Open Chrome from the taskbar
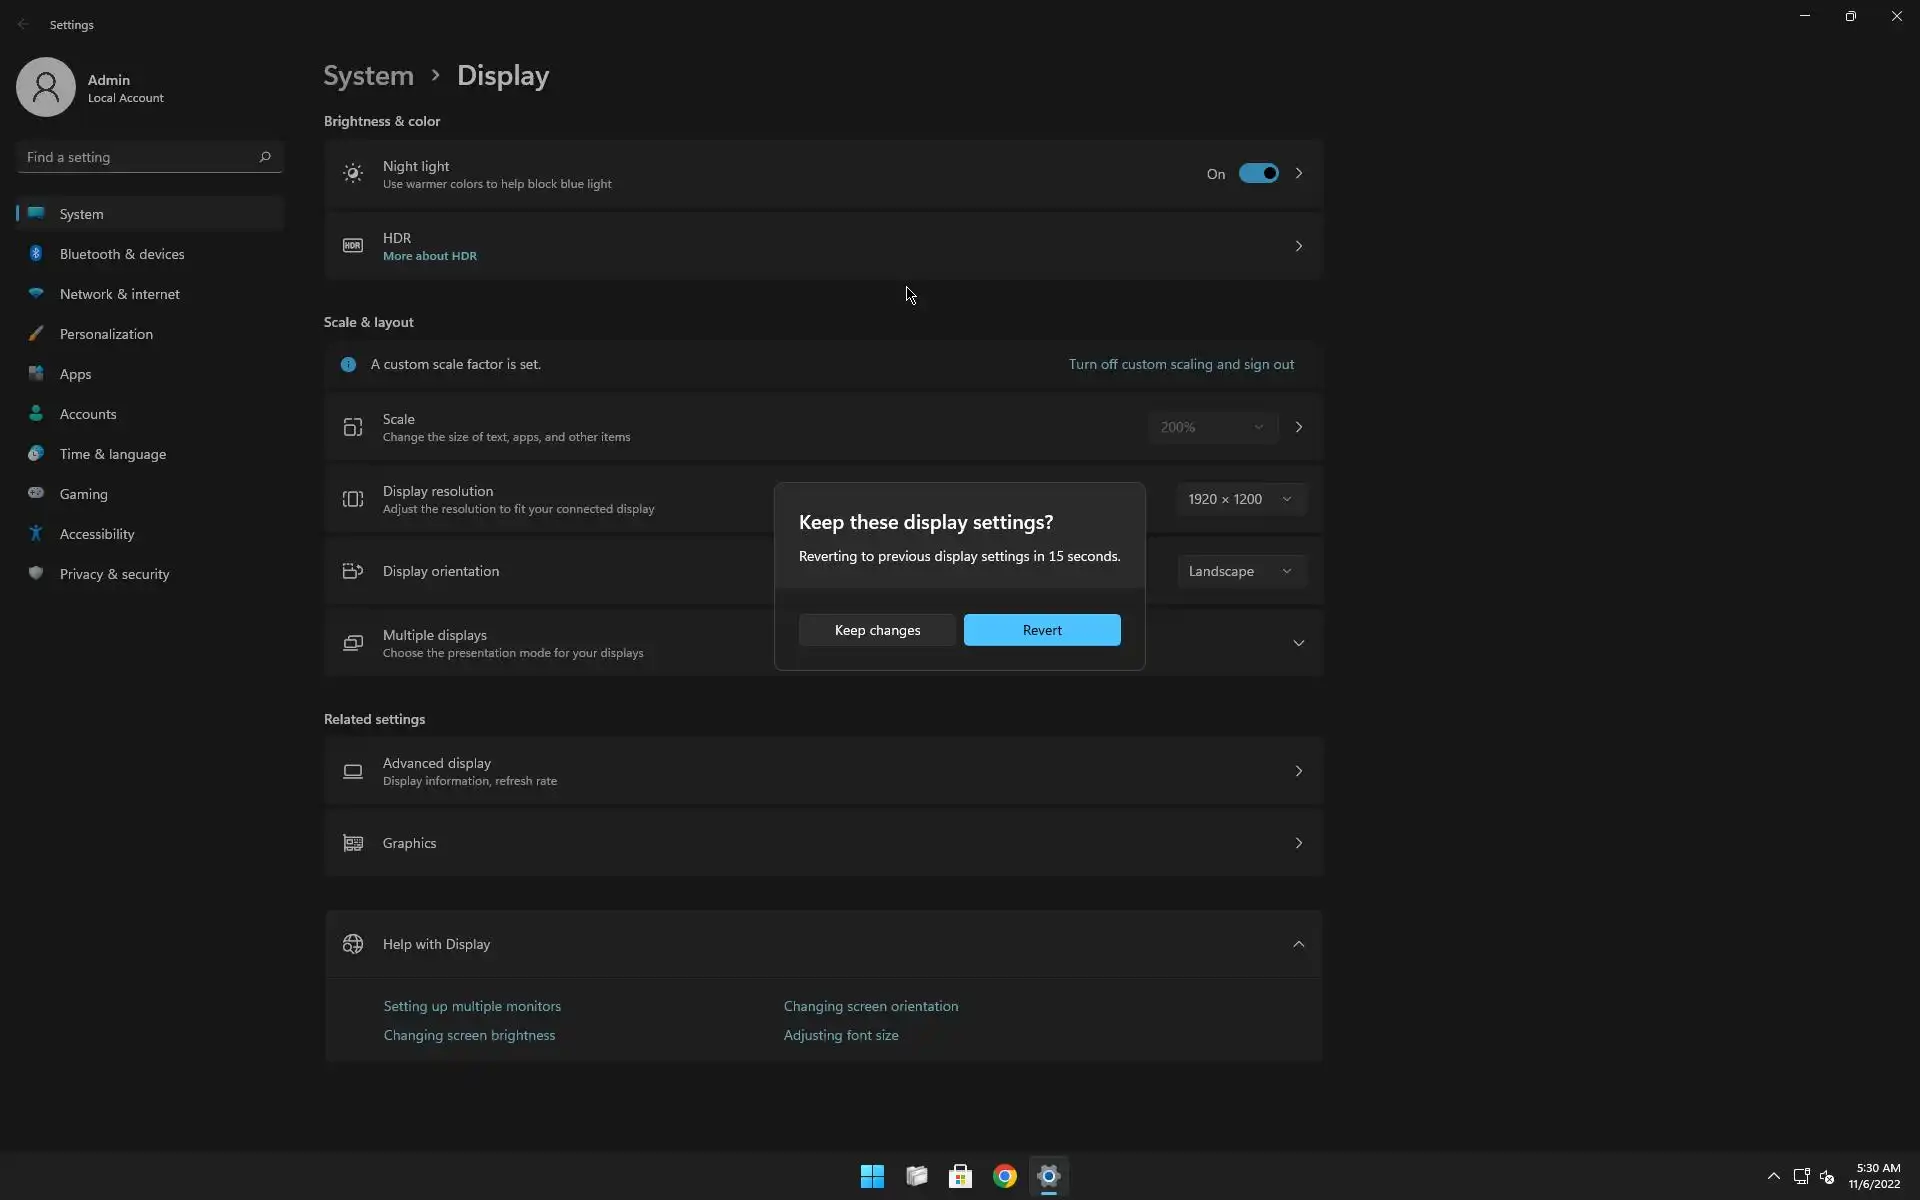 (1004, 1176)
